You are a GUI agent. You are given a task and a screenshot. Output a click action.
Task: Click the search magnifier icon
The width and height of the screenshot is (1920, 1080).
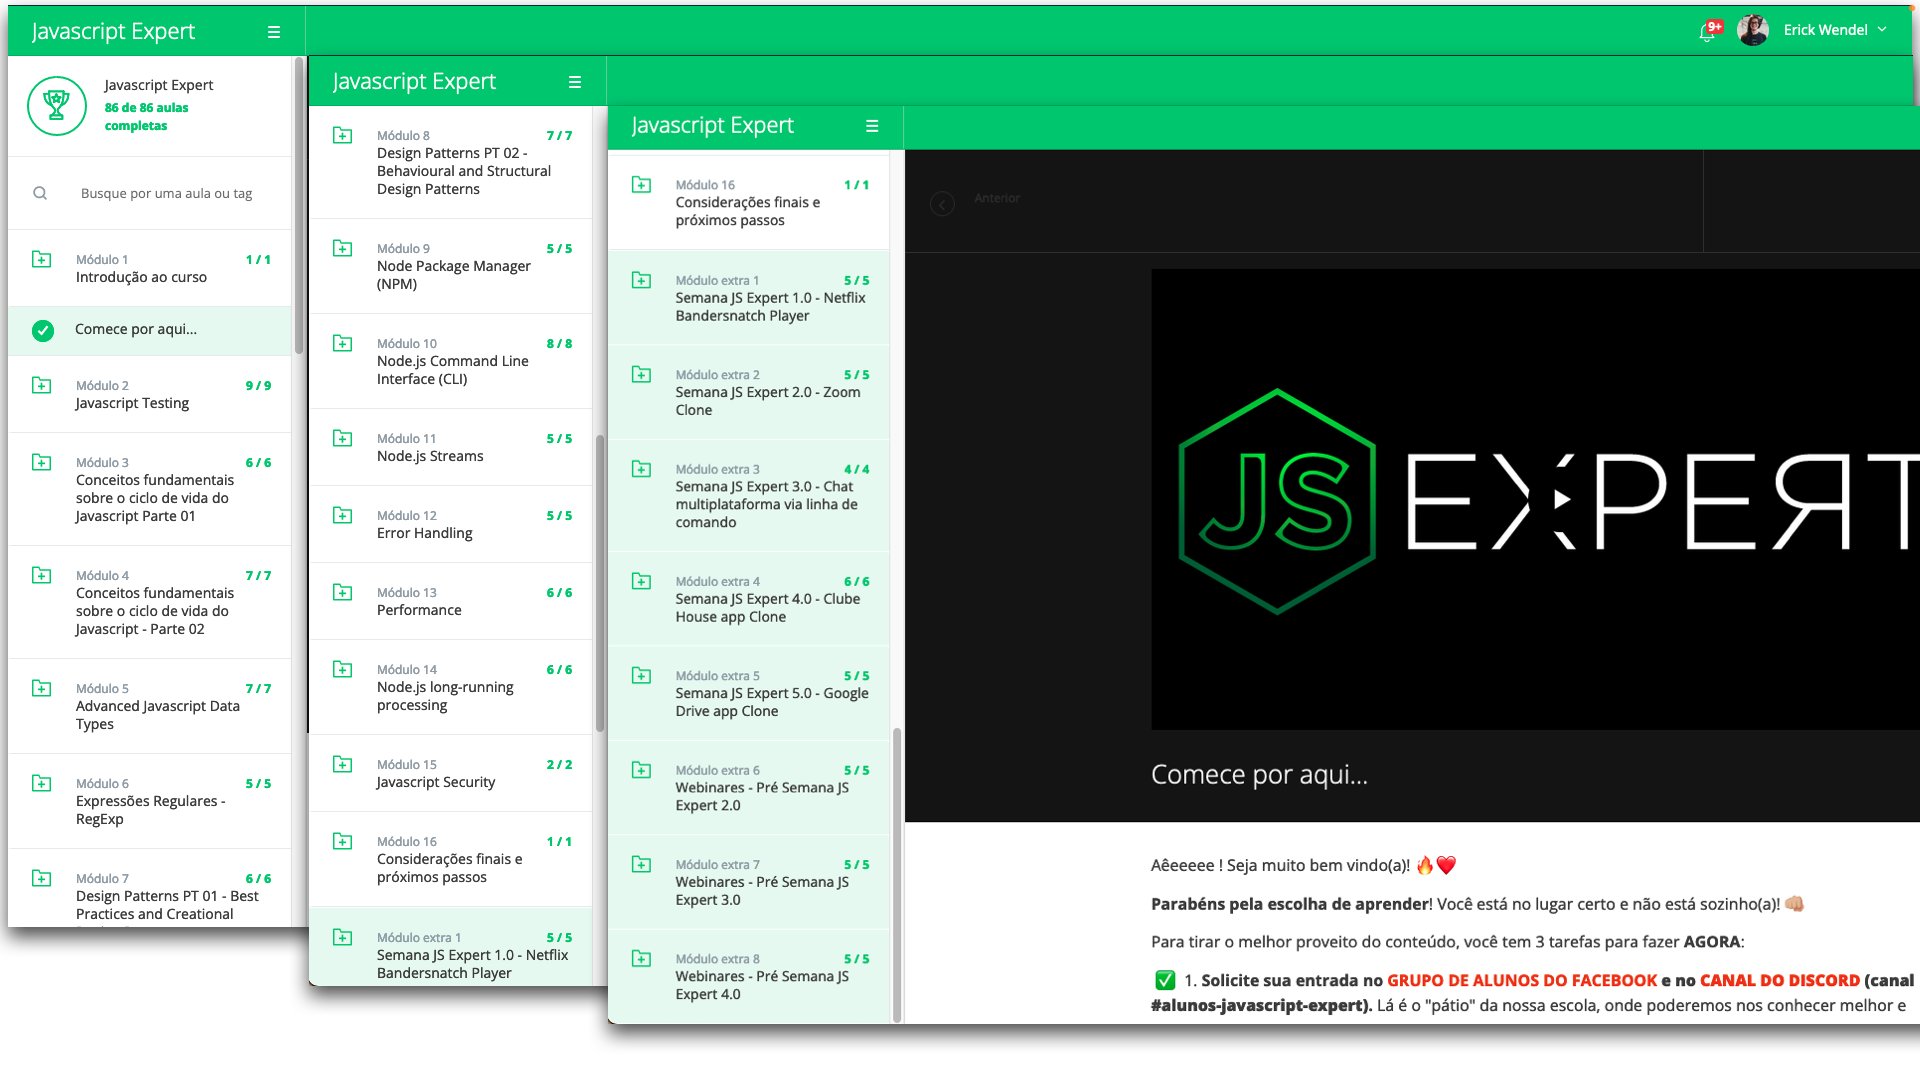[40, 193]
